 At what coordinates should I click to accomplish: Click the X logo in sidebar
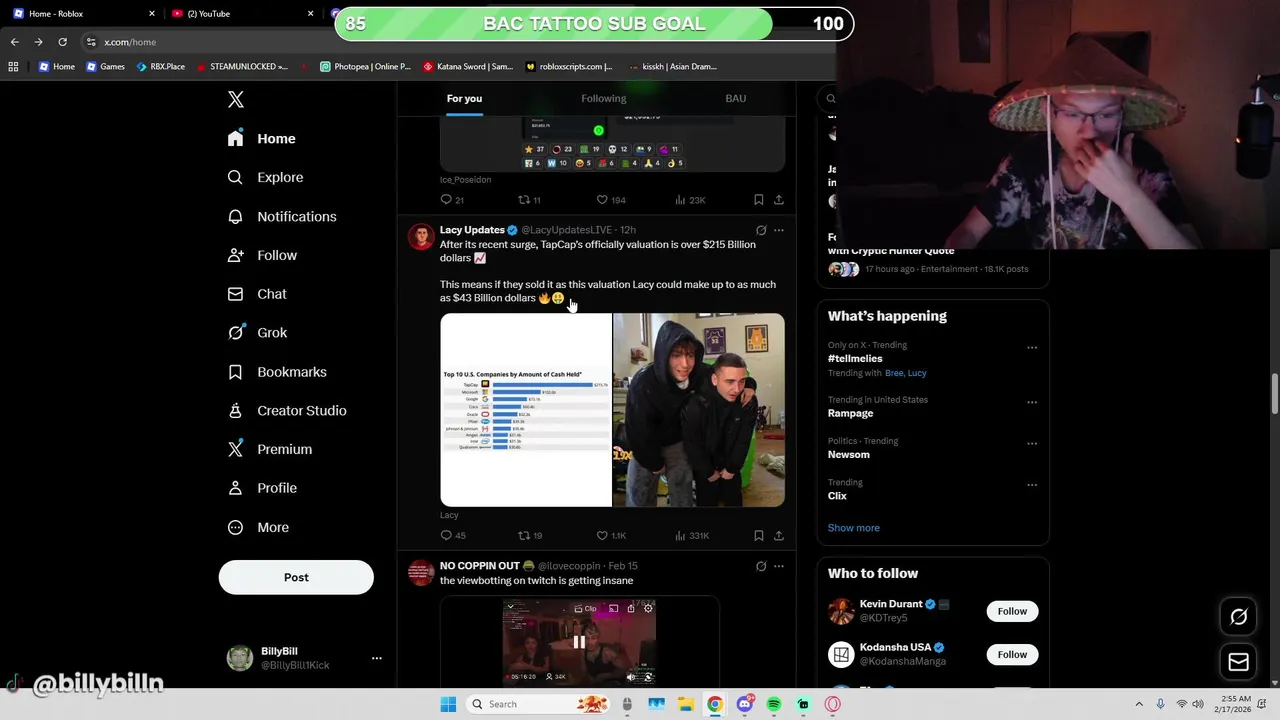[236, 99]
